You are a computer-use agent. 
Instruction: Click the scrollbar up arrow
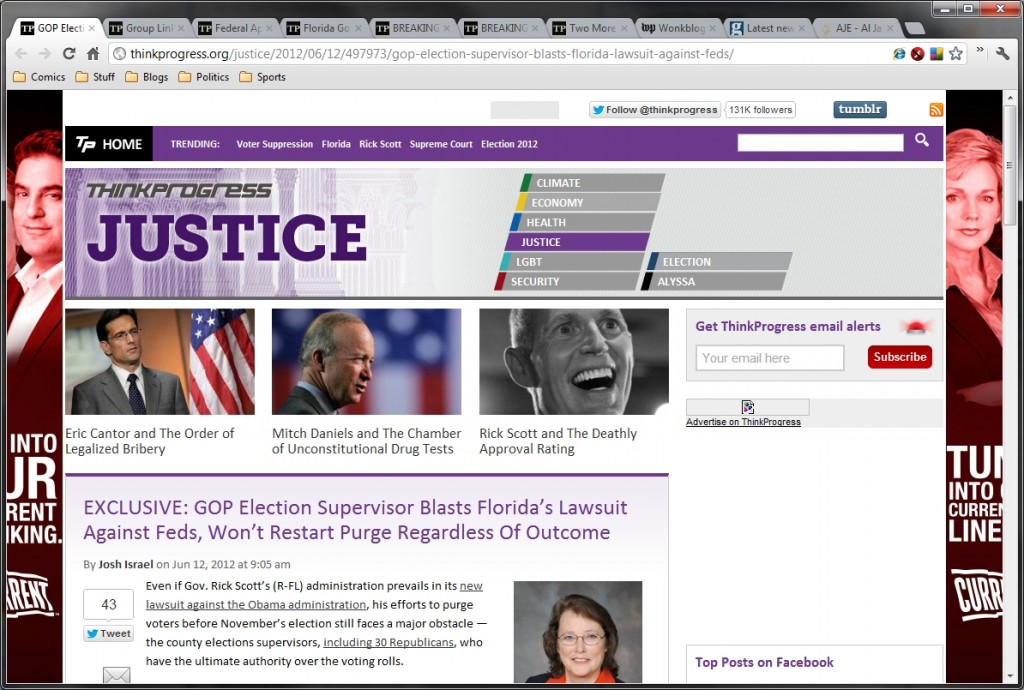[x=1010, y=98]
